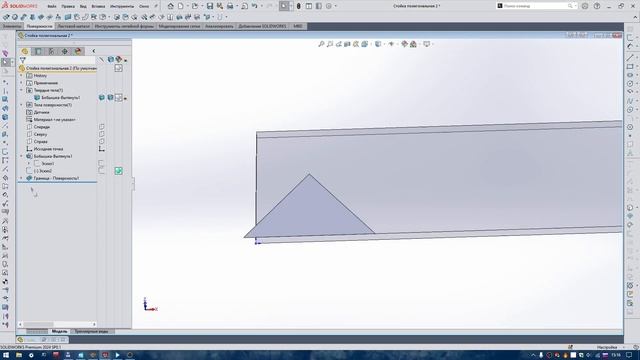Click Zoom to Area in the view toolbar
The width and height of the screenshot is (640, 360).
coord(330,44)
